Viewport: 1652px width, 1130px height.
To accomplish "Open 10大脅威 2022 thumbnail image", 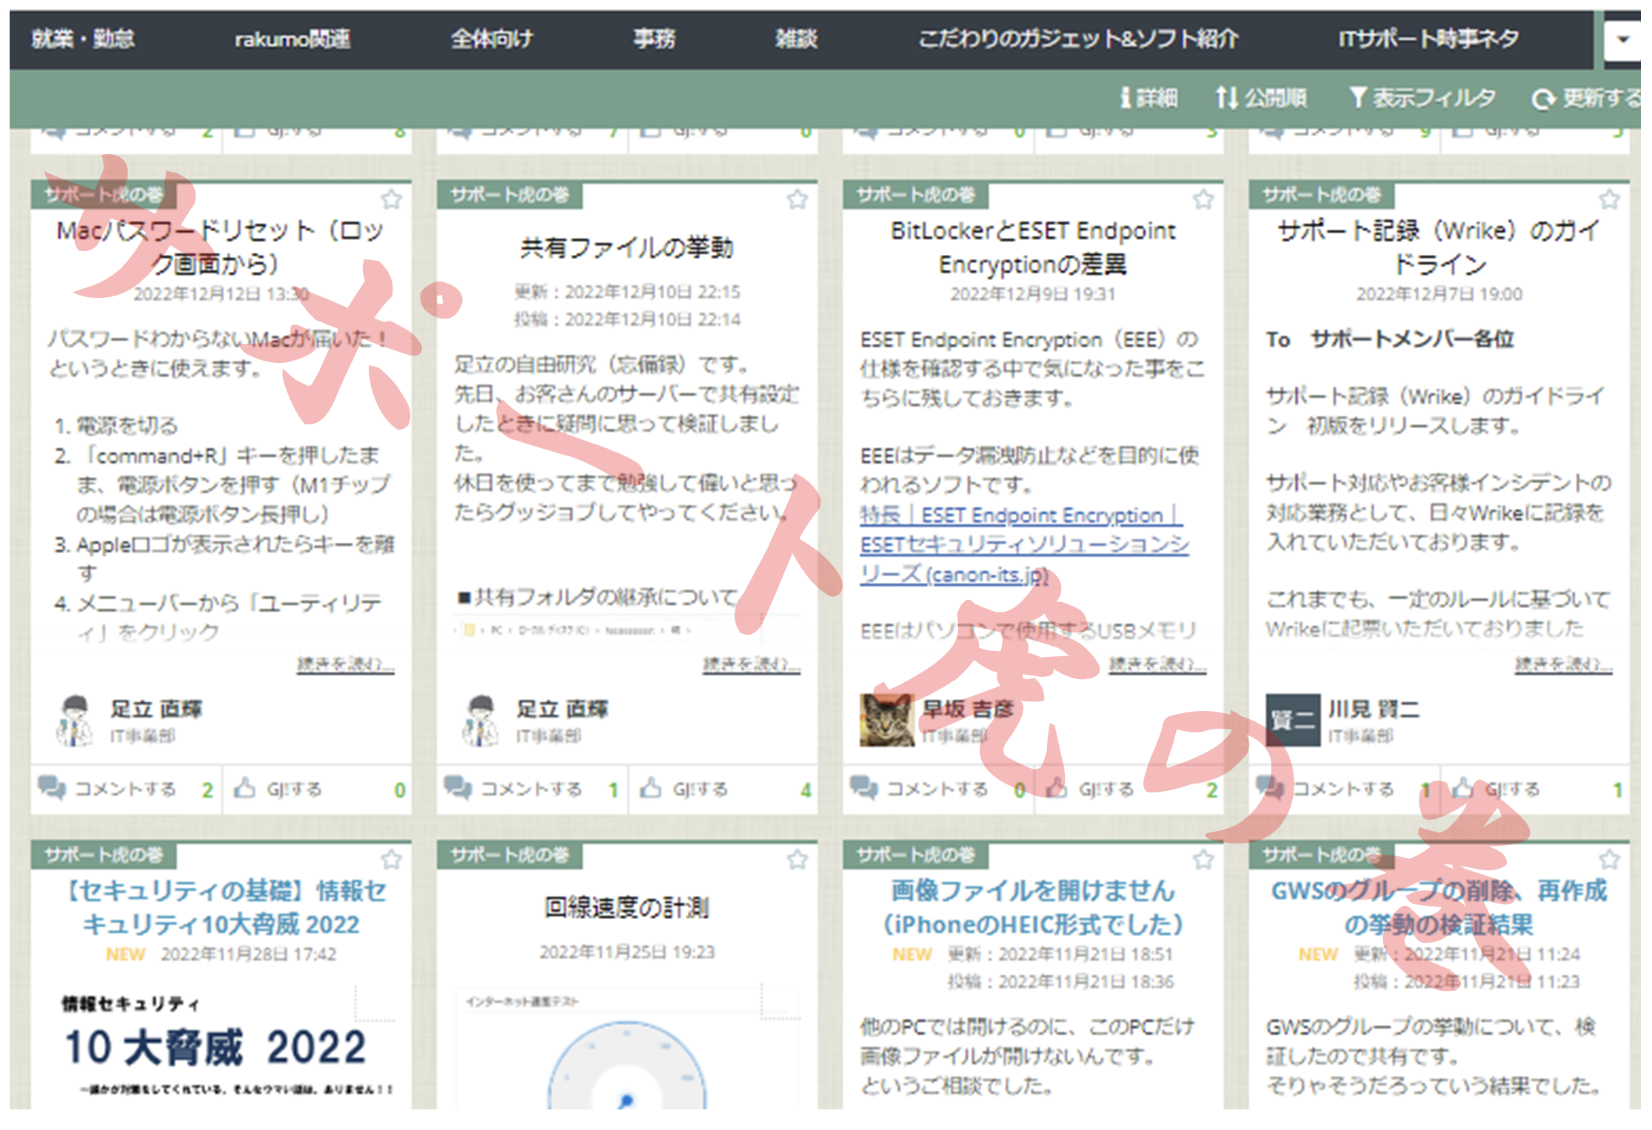I will click(x=228, y=1045).
